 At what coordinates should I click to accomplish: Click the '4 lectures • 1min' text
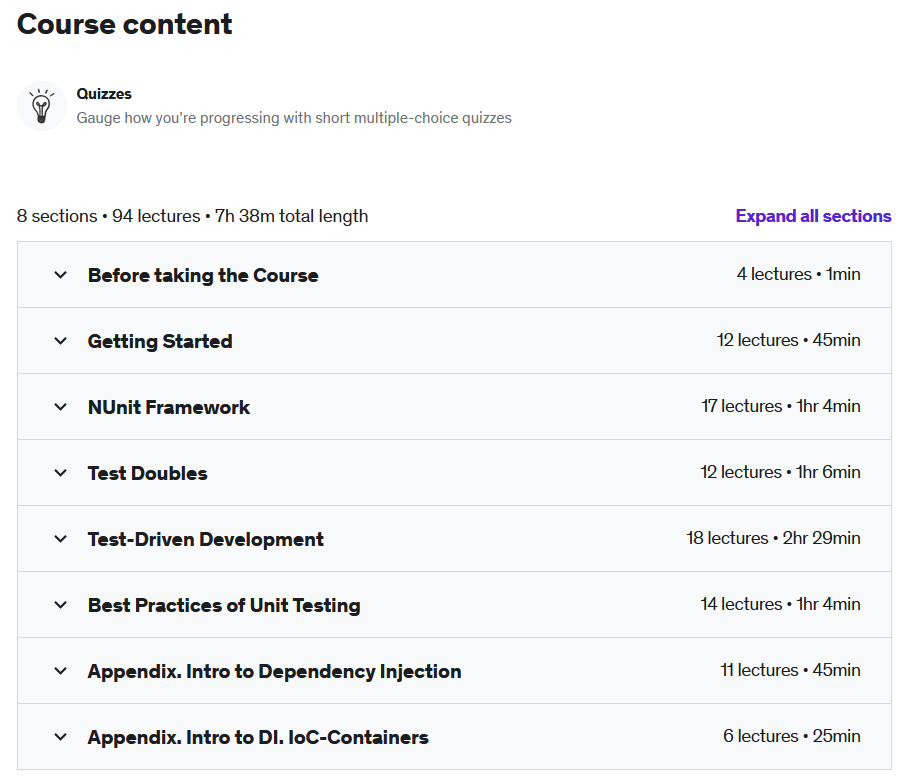pos(798,274)
